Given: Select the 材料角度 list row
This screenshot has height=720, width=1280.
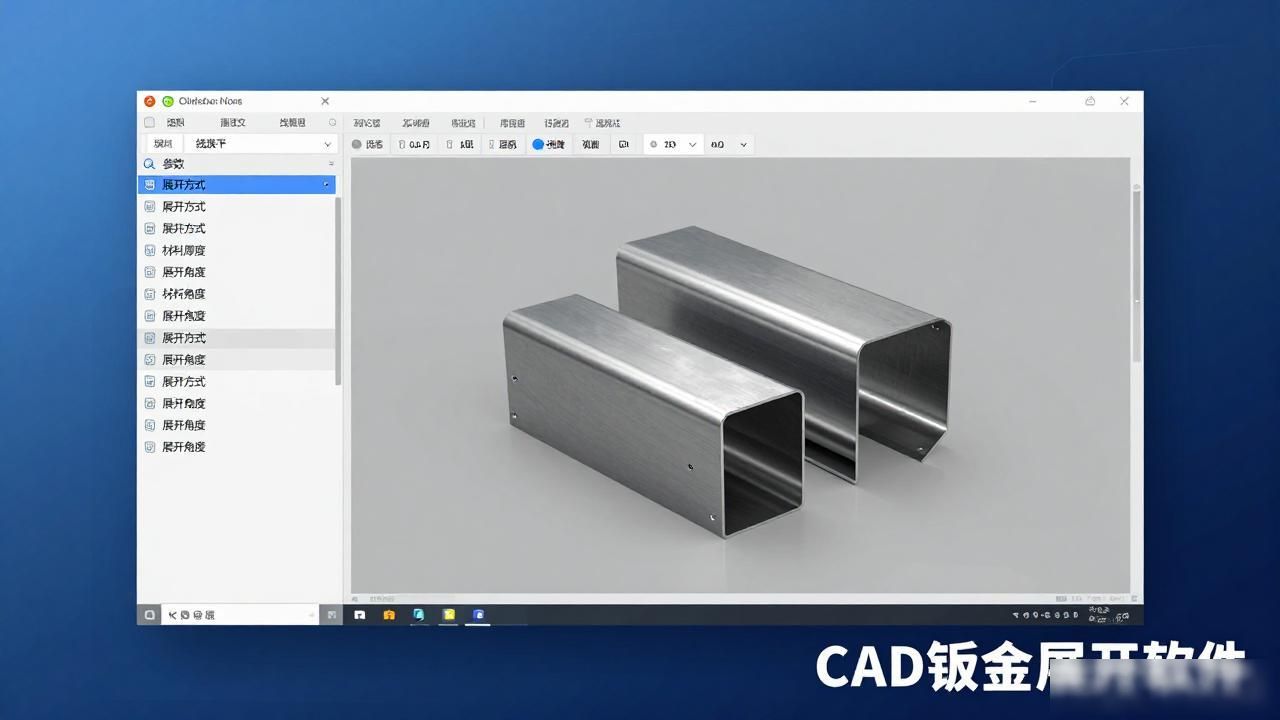Looking at the screenshot, I should point(236,294).
